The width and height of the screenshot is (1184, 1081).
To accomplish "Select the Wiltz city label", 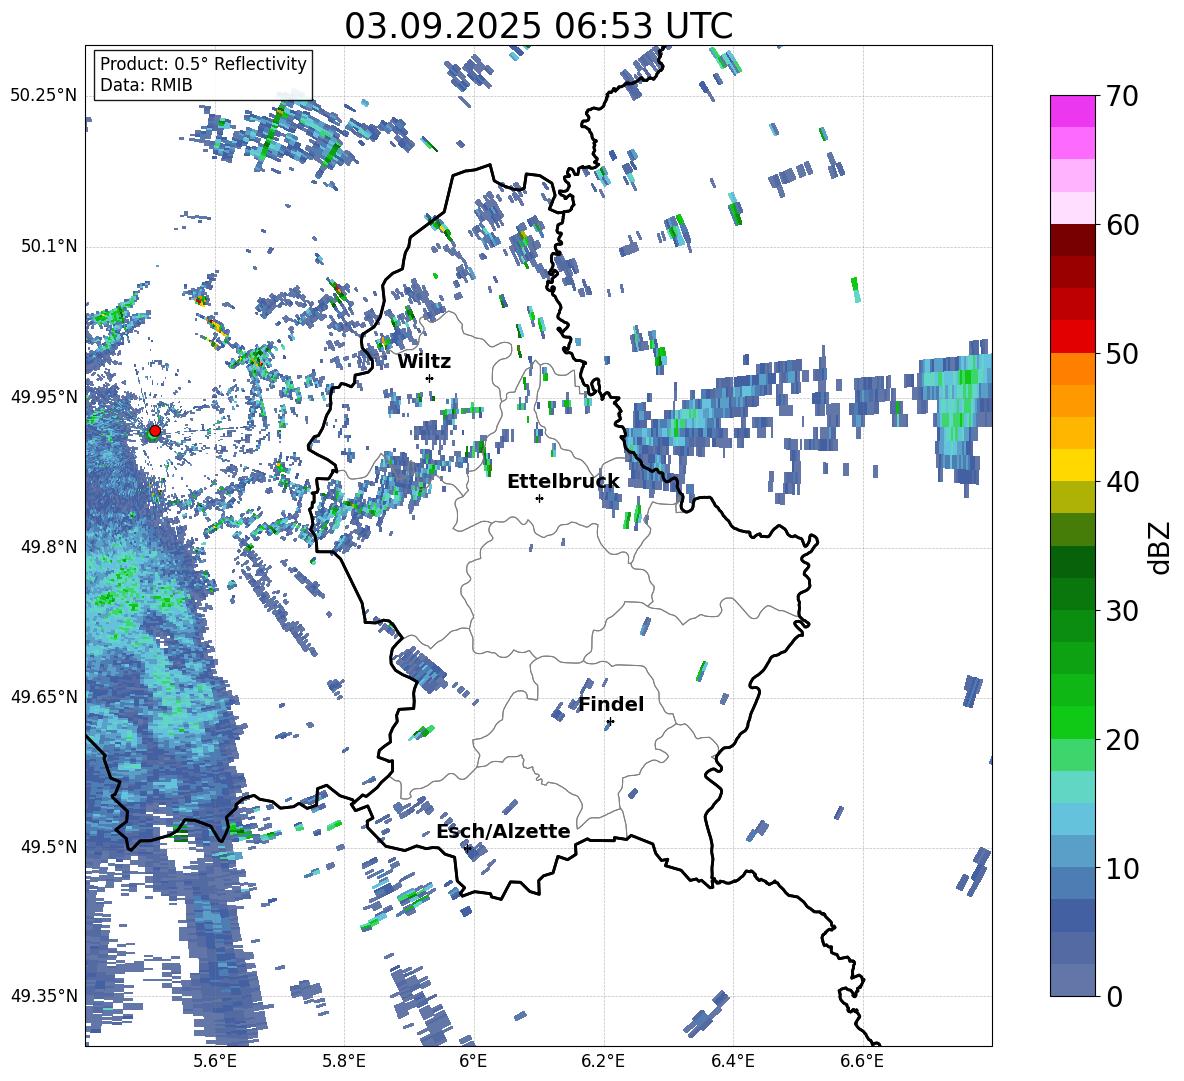I will pos(424,362).
